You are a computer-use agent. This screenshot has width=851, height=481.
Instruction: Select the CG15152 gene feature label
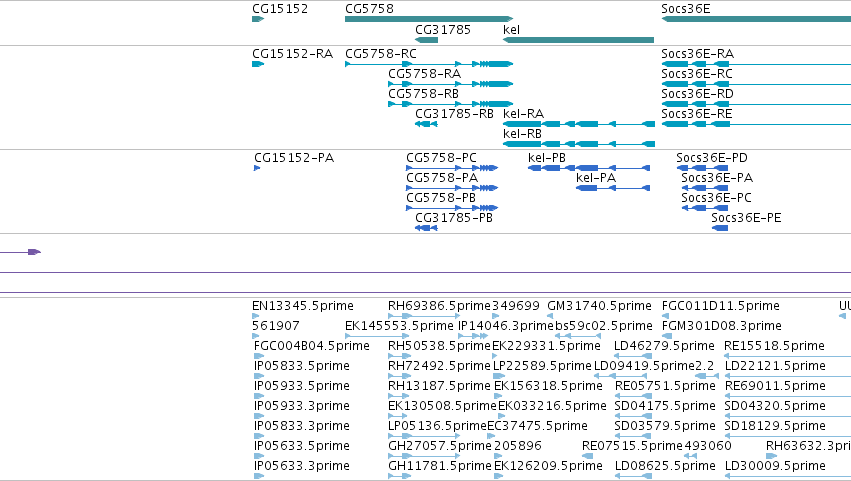(280, 9)
